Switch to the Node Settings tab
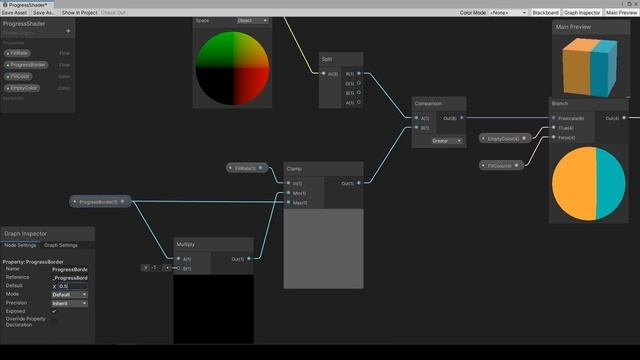Screen dimensions: 640x360 tap(20, 245)
